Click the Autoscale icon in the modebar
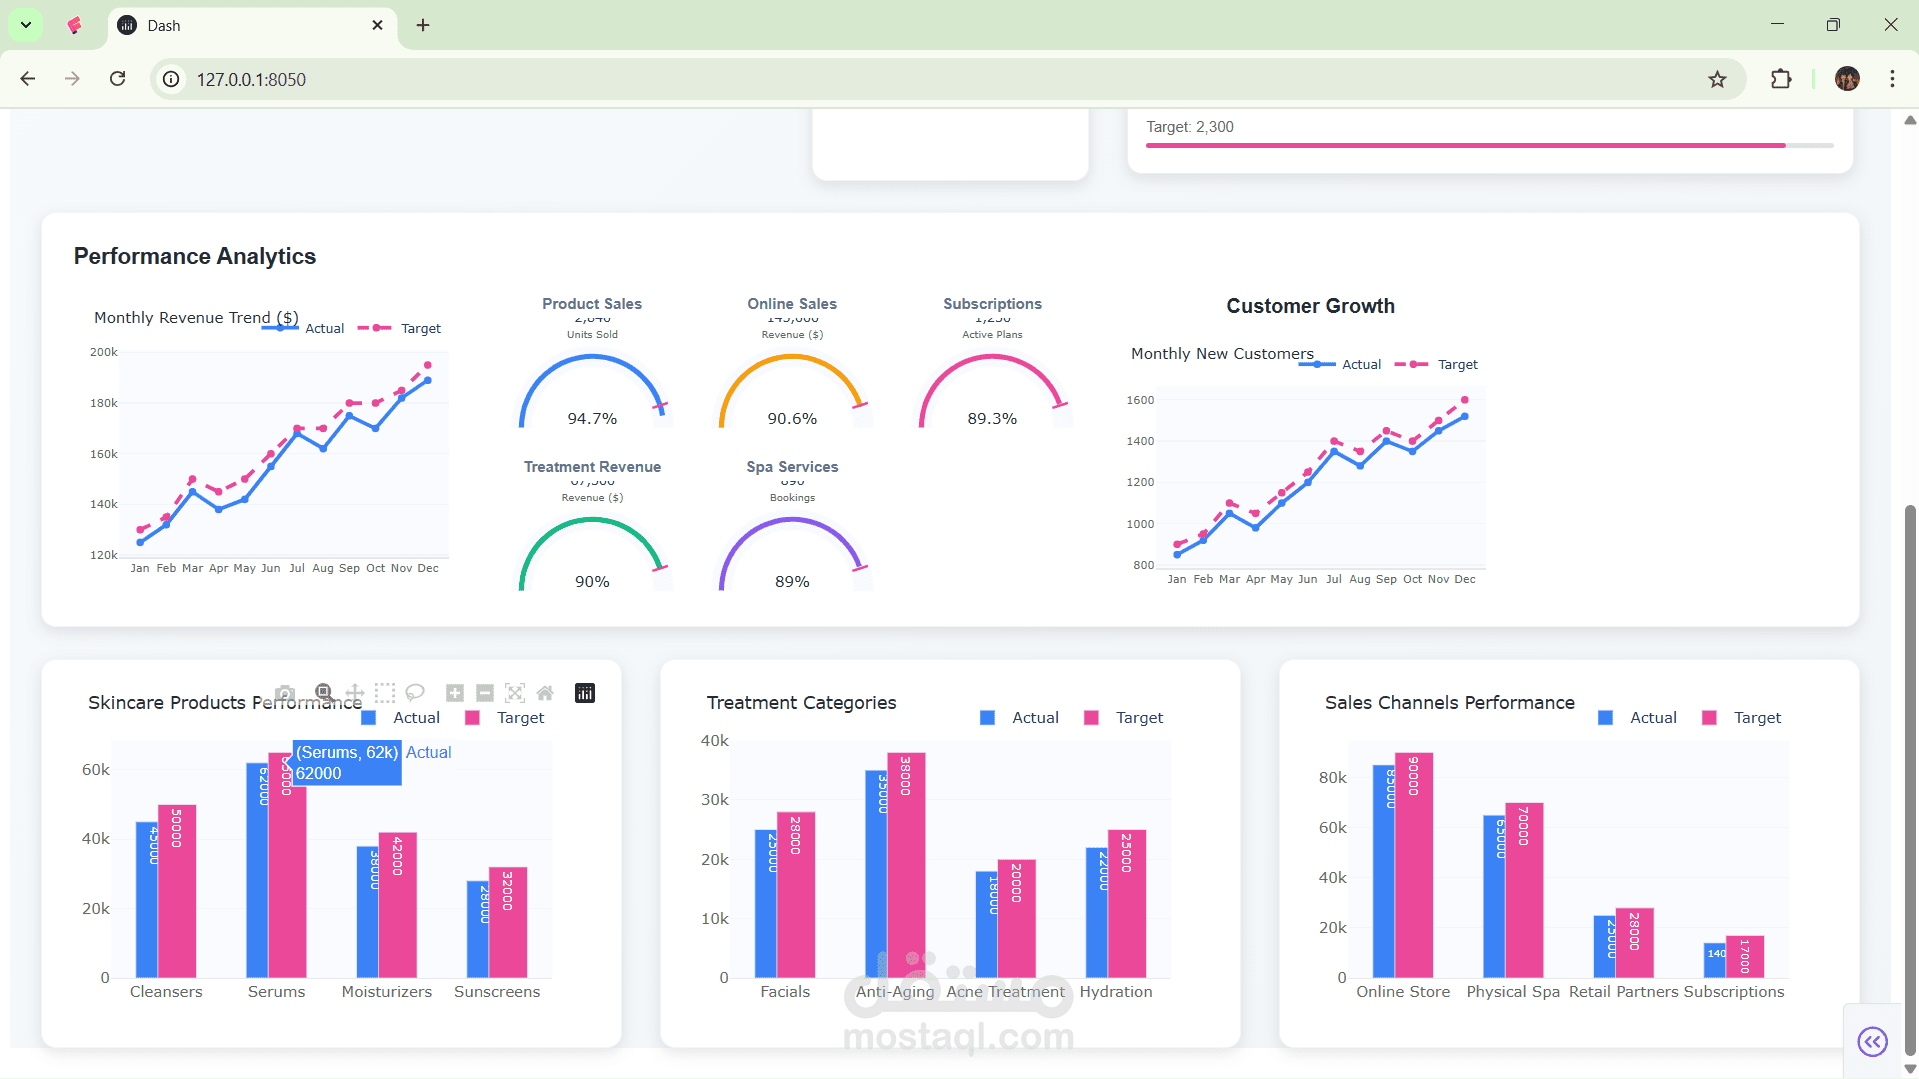The width and height of the screenshot is (1919, 1079). tap(515, 693)
